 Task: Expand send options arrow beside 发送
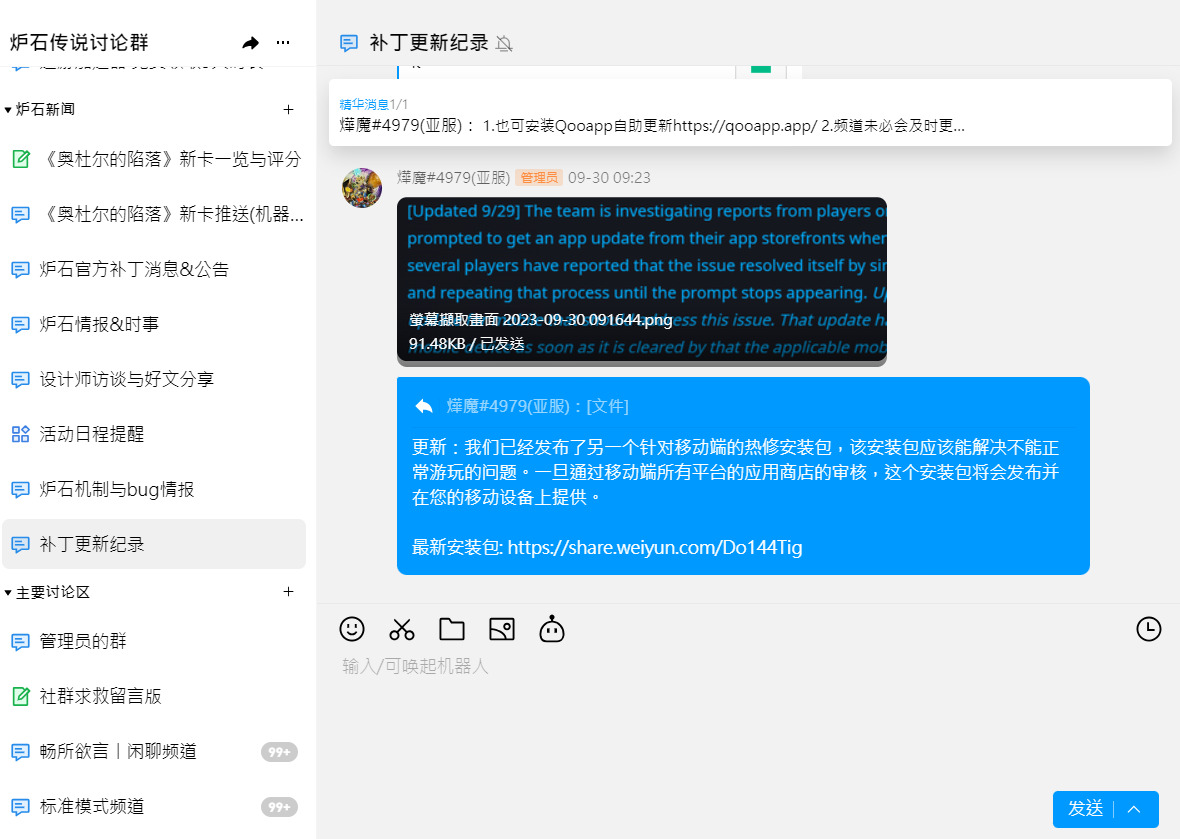pyautogui.click(x=1135, y=810)
